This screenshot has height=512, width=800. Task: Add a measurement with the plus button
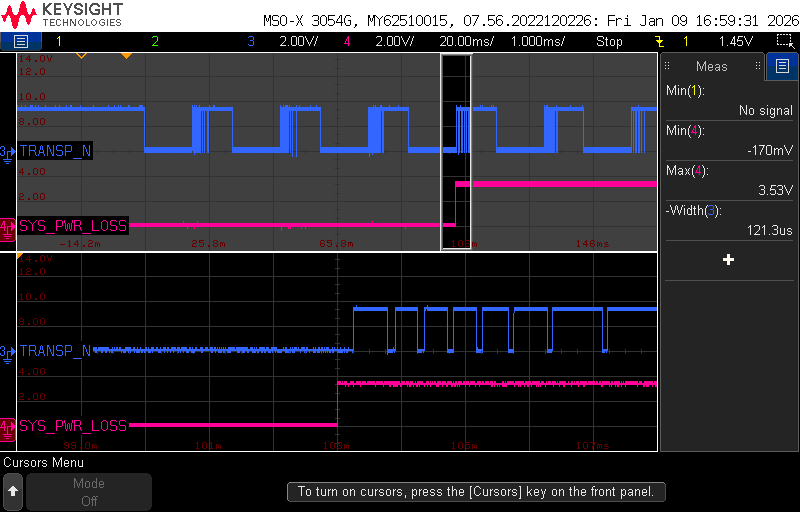(x=729, y=260)
